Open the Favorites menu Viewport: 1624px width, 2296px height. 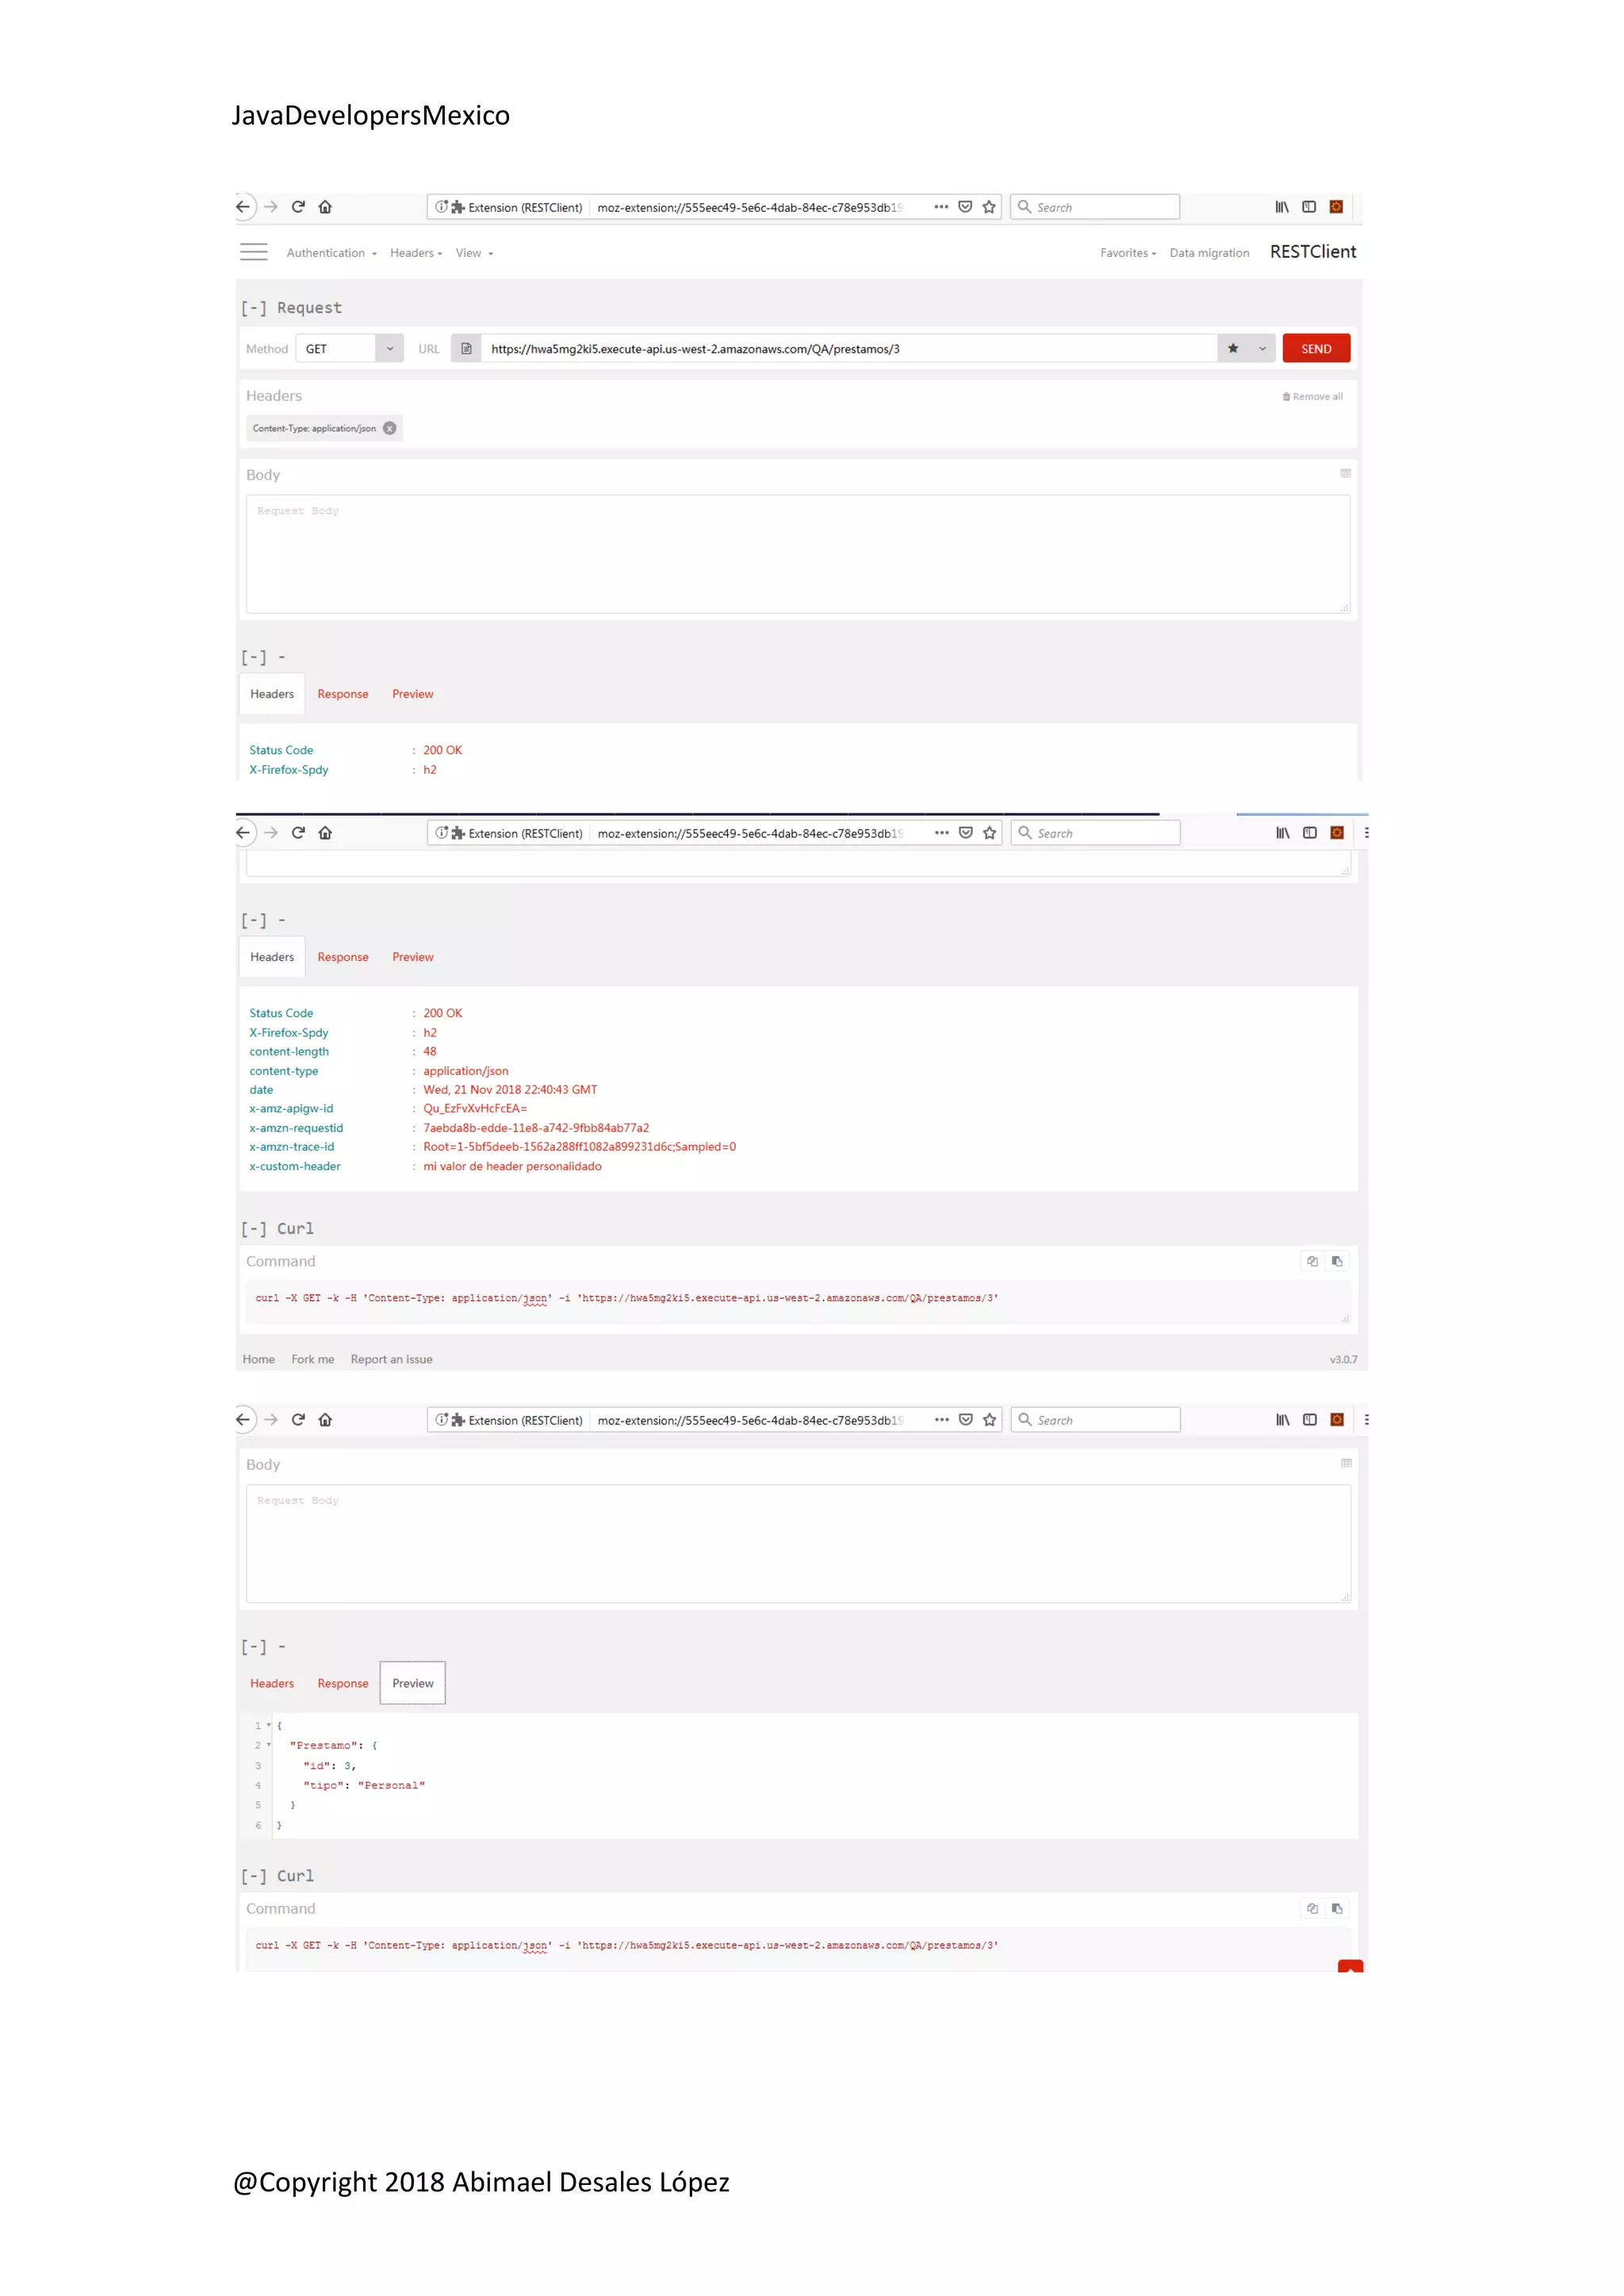[1127, 253]
